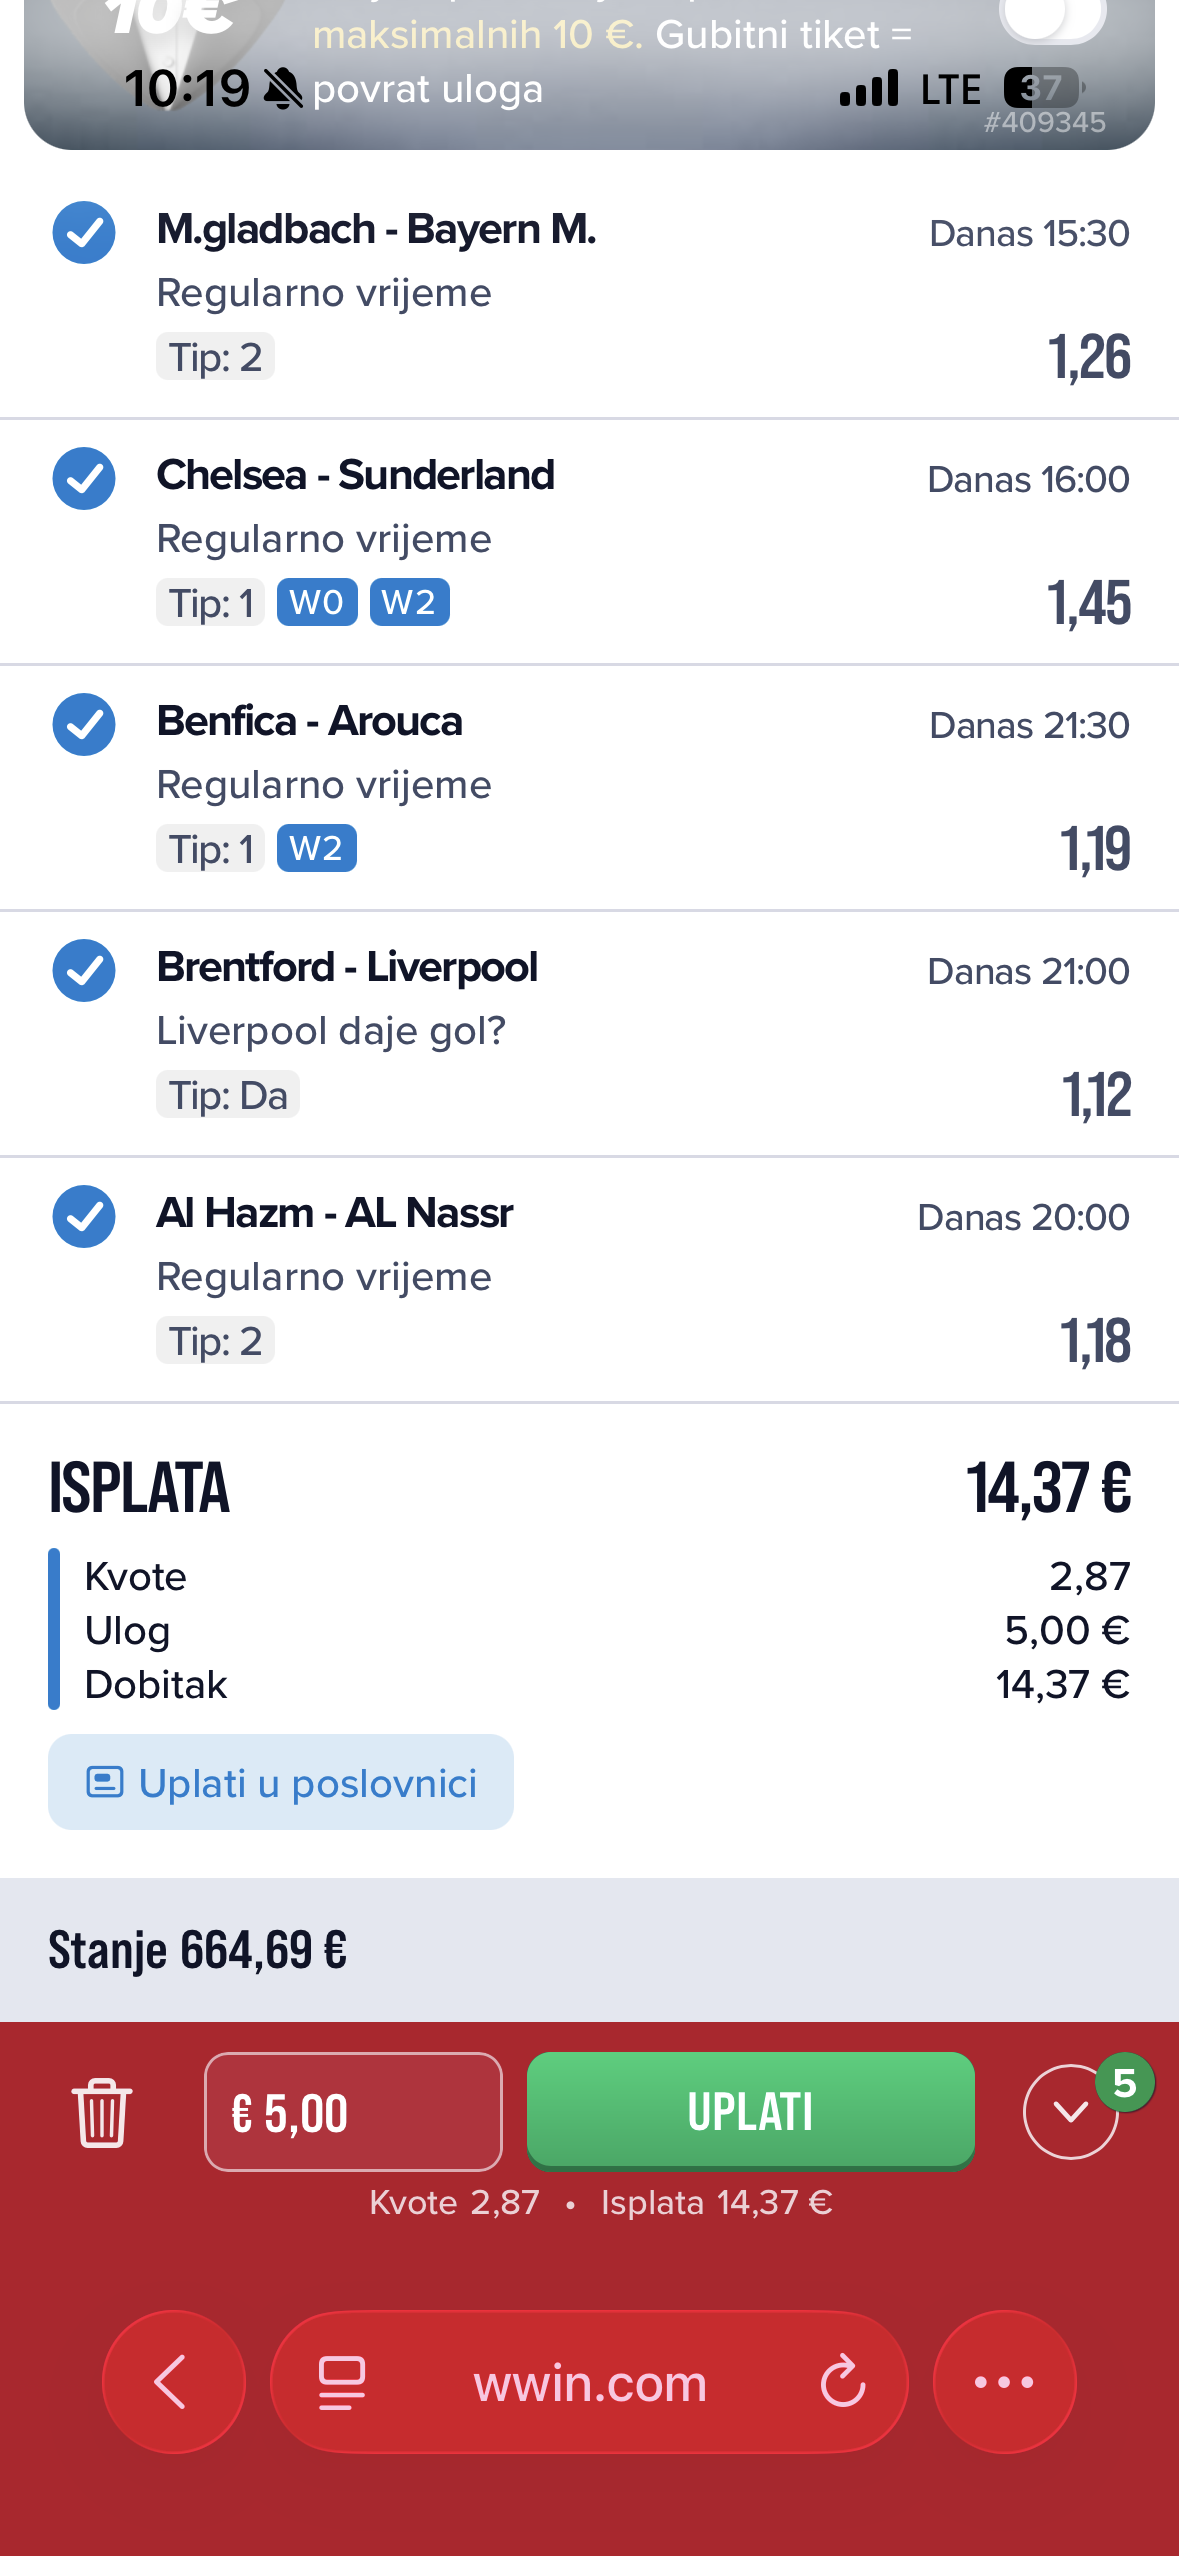Image resolution: width=1179 pixels, height=2556 pixels.
Task: Tap the W2 badge on Benfica match
Action: click(x=316, y=849)
